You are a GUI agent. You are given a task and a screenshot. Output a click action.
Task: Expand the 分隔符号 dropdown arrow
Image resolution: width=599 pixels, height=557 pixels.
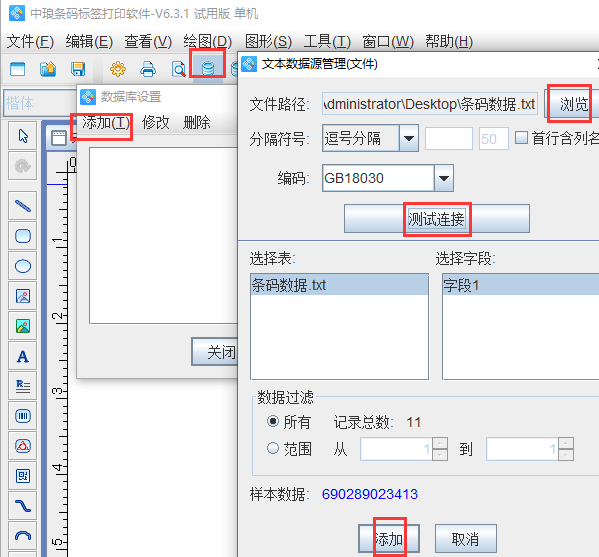pyautogui.click(x=409, y=138)
